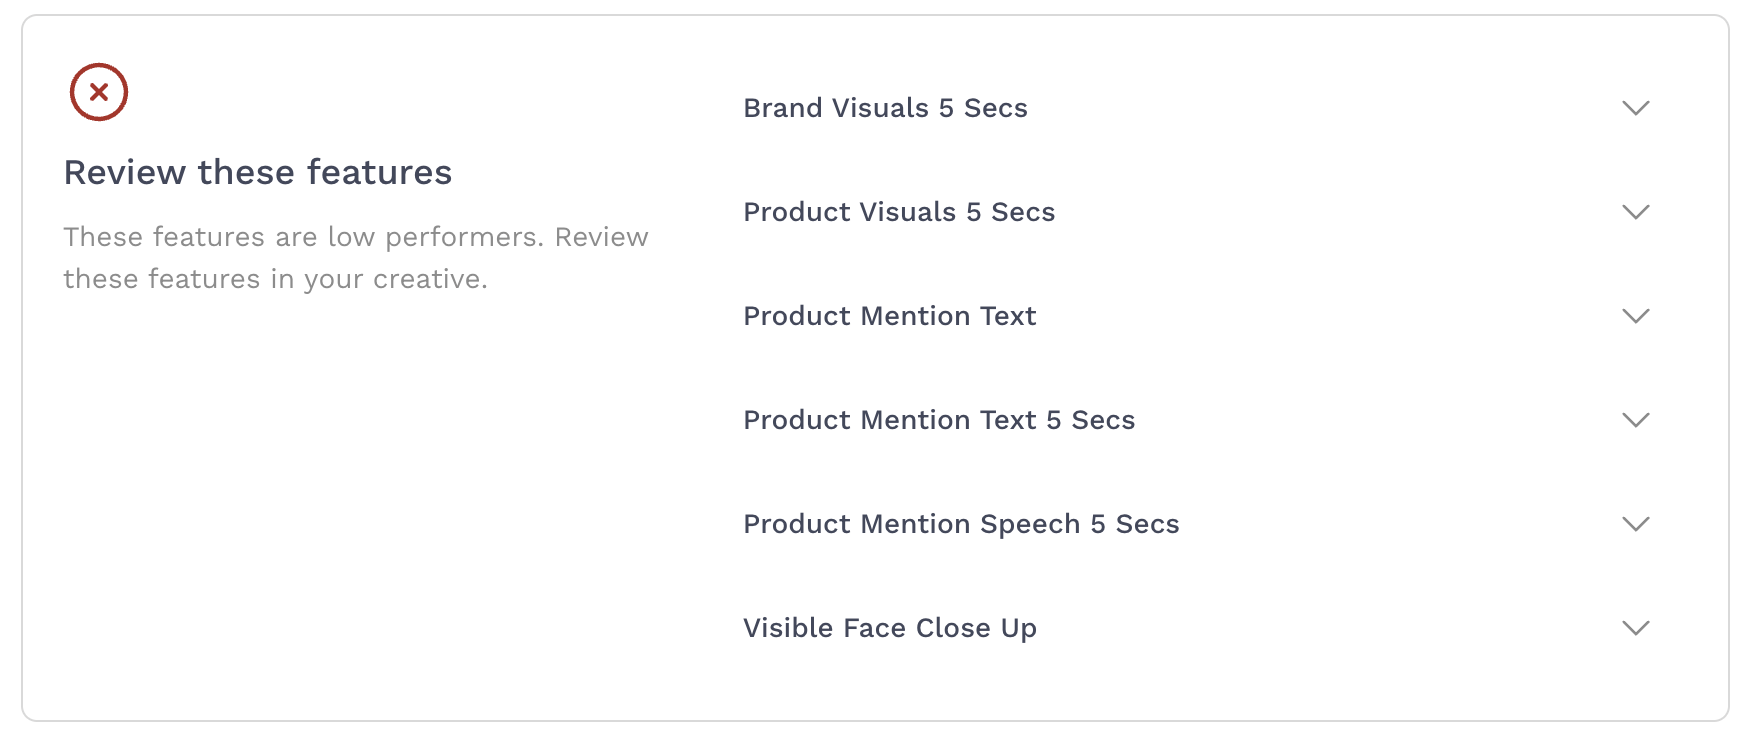Screen dimensions: 1744x746
Task: Click the Product Mention Text label
Action: 889,316
